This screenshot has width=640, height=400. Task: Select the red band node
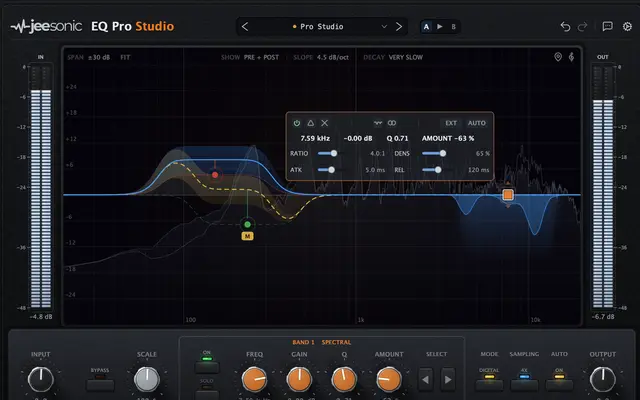click(215, 175)
